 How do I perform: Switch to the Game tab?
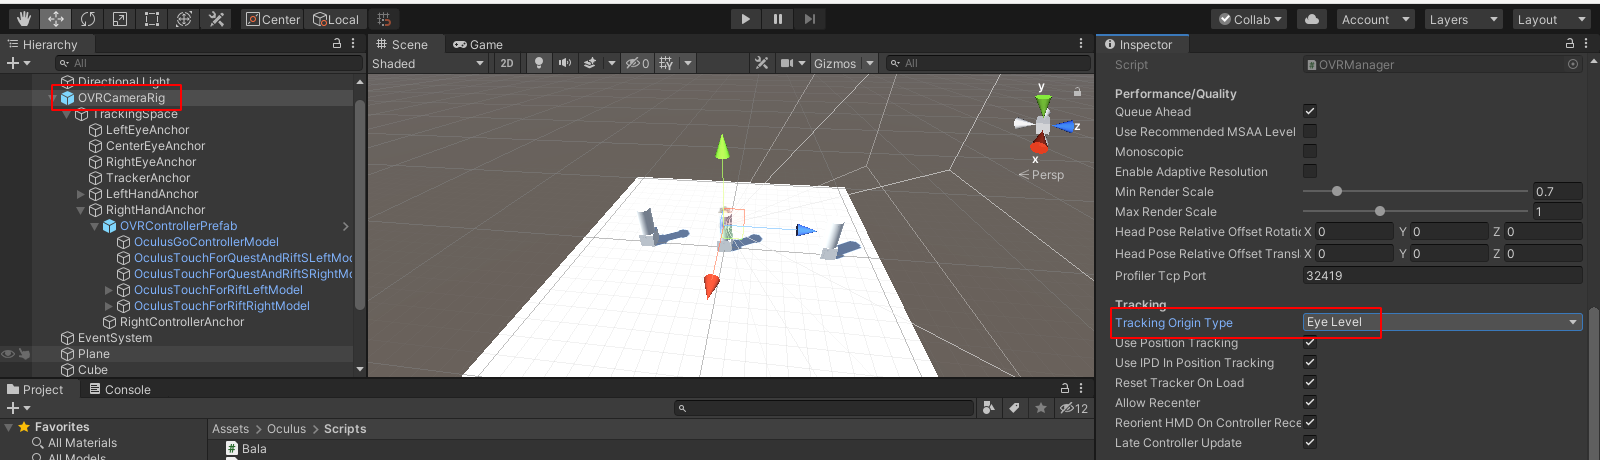tap(478, 44)
